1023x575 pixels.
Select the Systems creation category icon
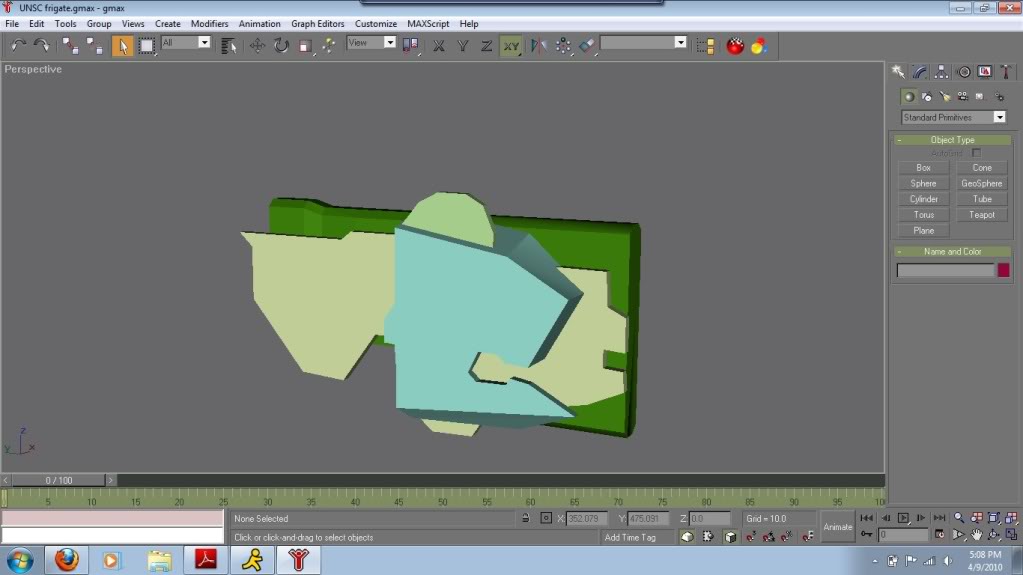tap(999, 97)
